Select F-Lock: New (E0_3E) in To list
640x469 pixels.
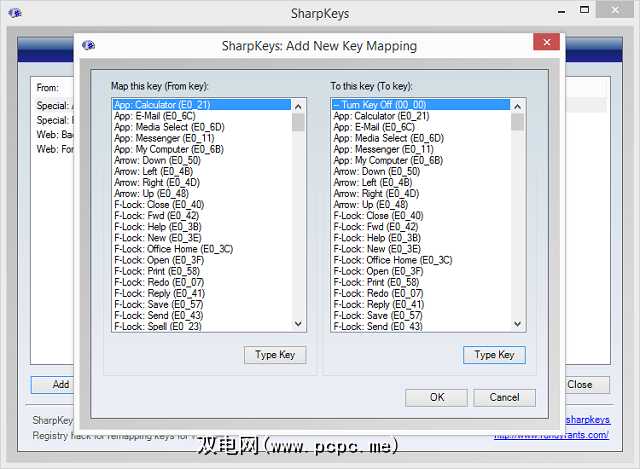[421, 249]
